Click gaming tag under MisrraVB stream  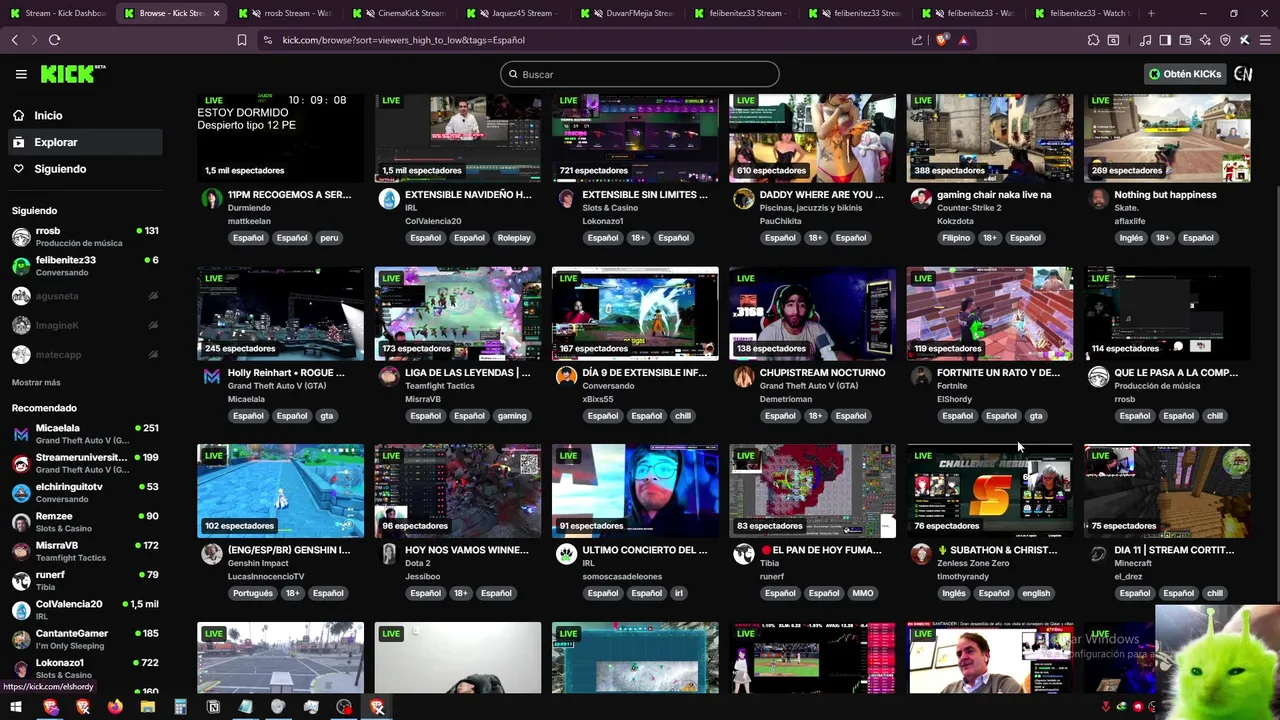511,416
